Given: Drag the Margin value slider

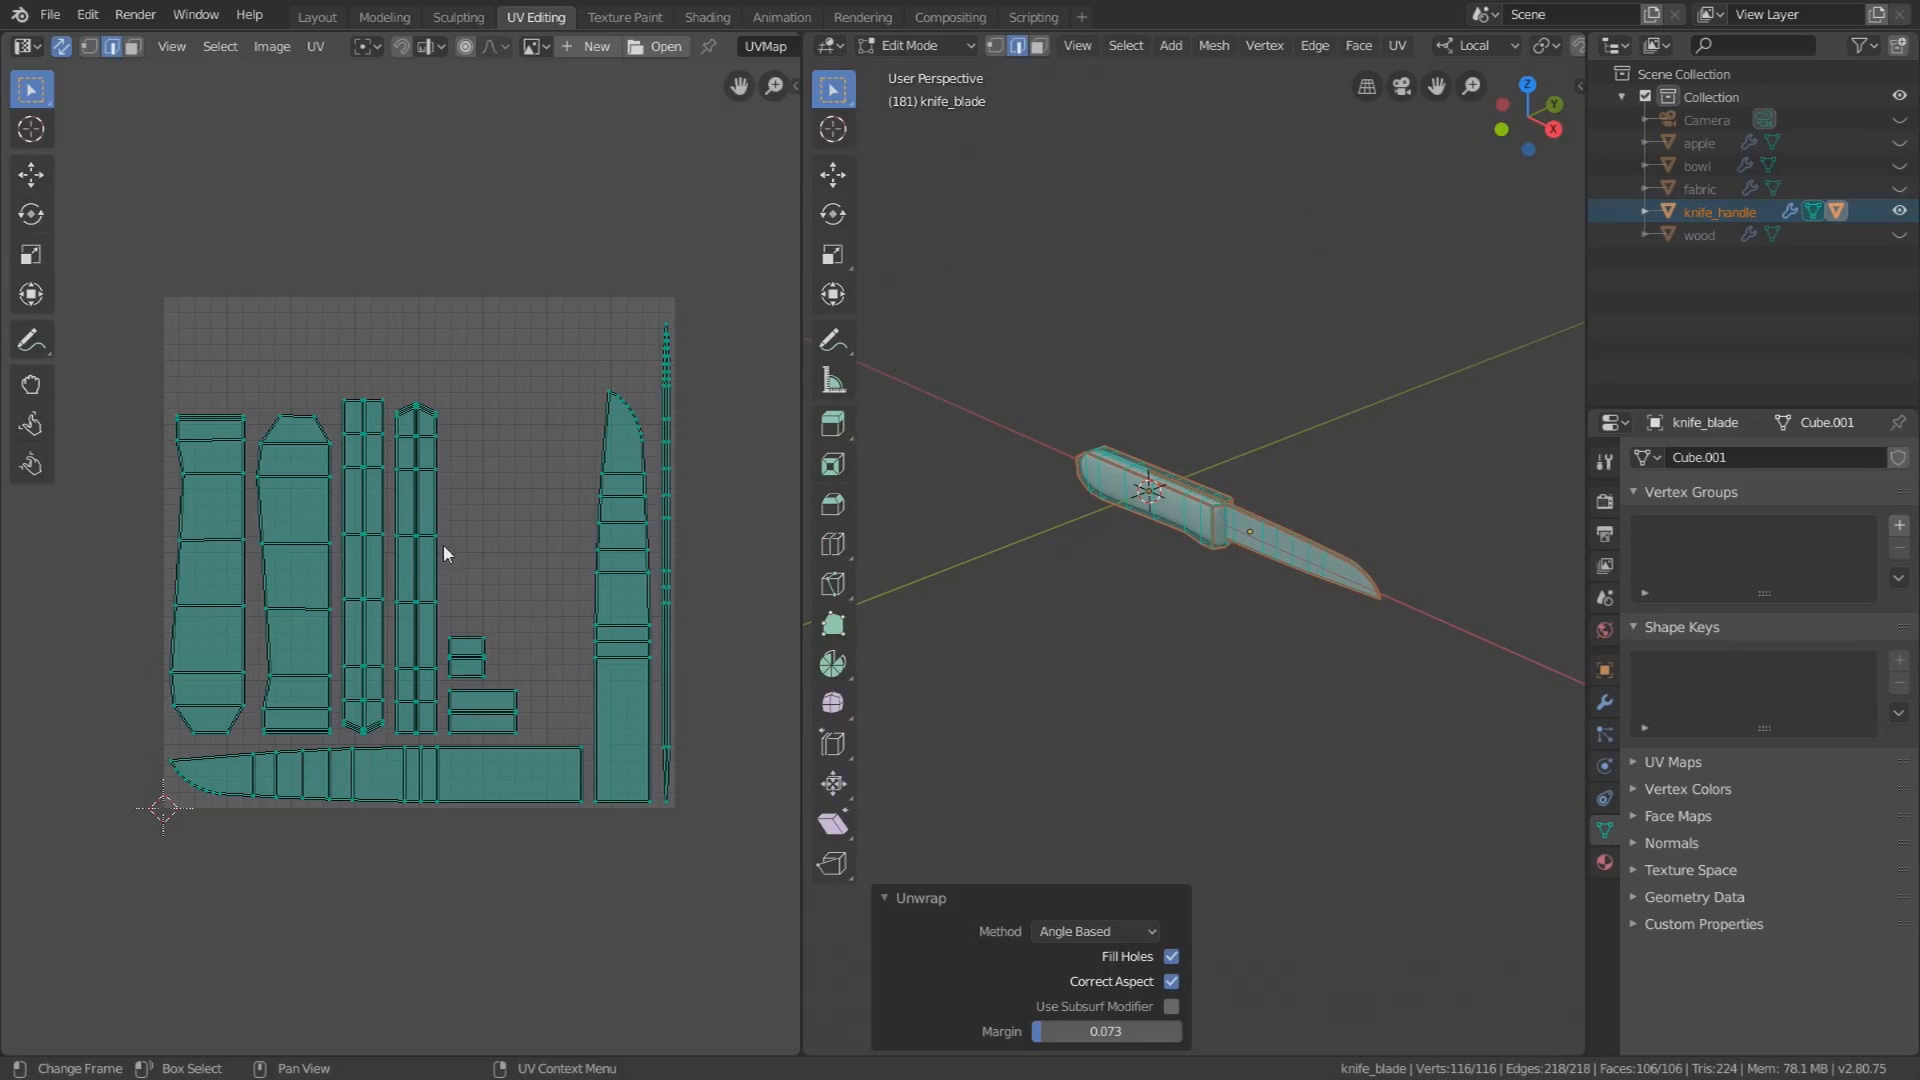Looking at the screenshot, I should coord(1105,1031).
